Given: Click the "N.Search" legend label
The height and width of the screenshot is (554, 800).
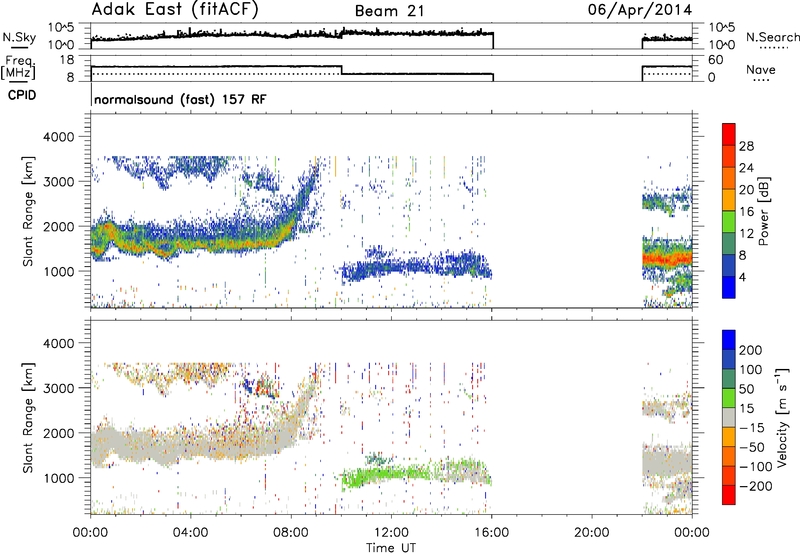Looking at the screenshot, I should click(772, 37).
